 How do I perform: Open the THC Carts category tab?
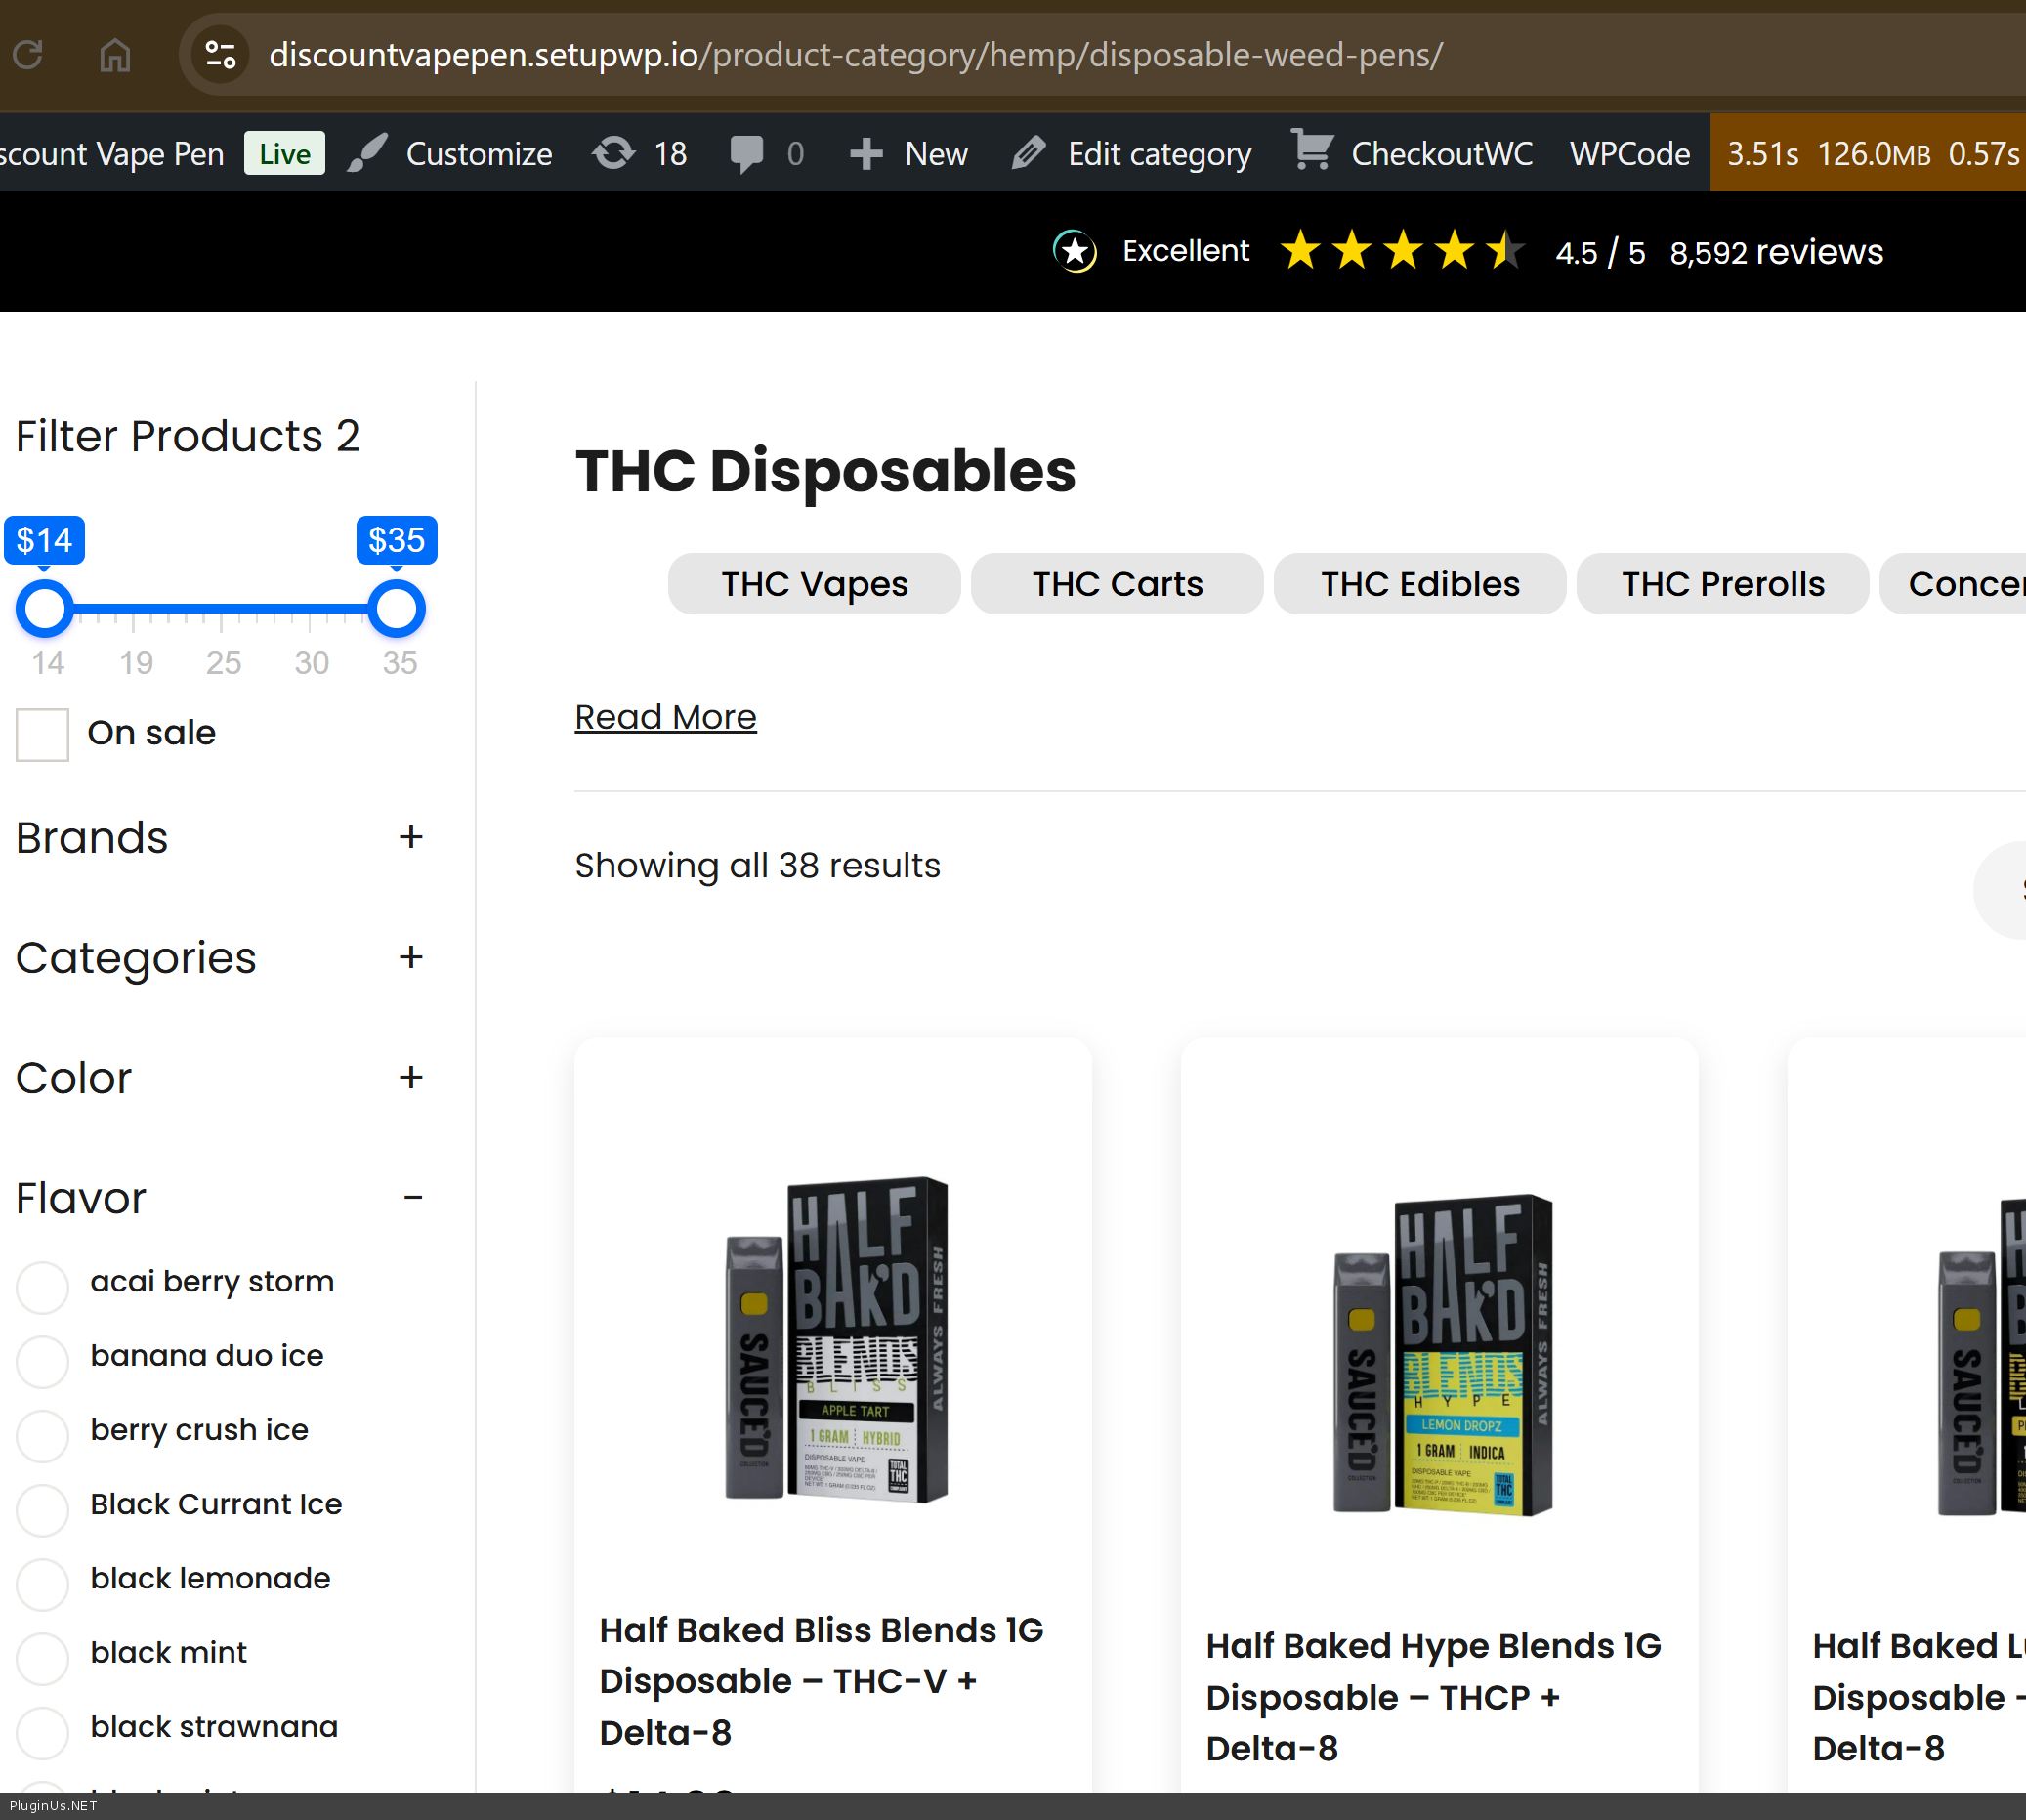tap(1117, 584)
